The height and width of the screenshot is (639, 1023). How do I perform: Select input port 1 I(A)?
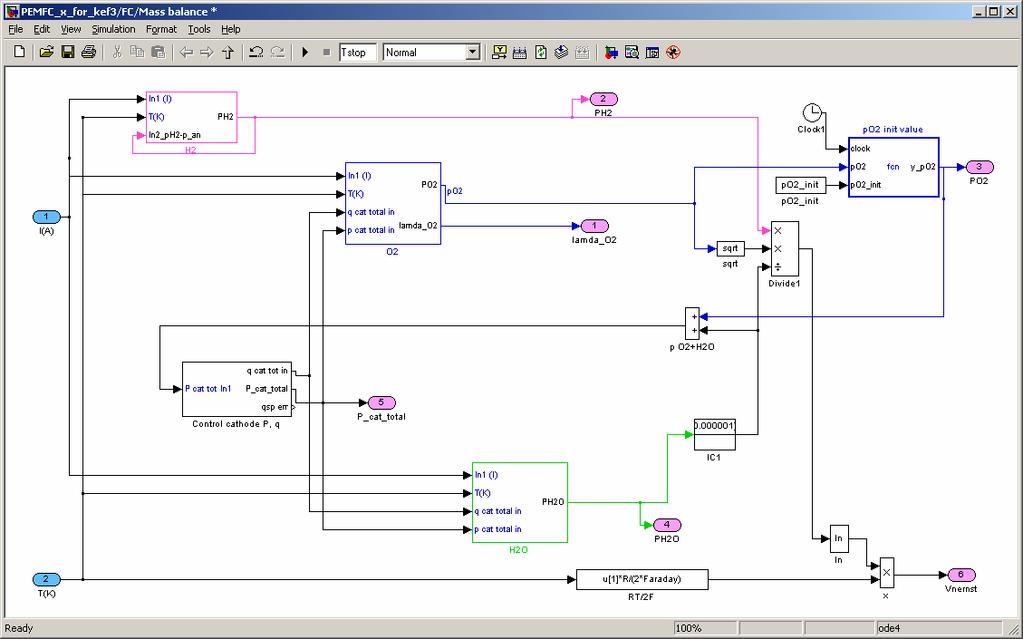tap(46, 217)
